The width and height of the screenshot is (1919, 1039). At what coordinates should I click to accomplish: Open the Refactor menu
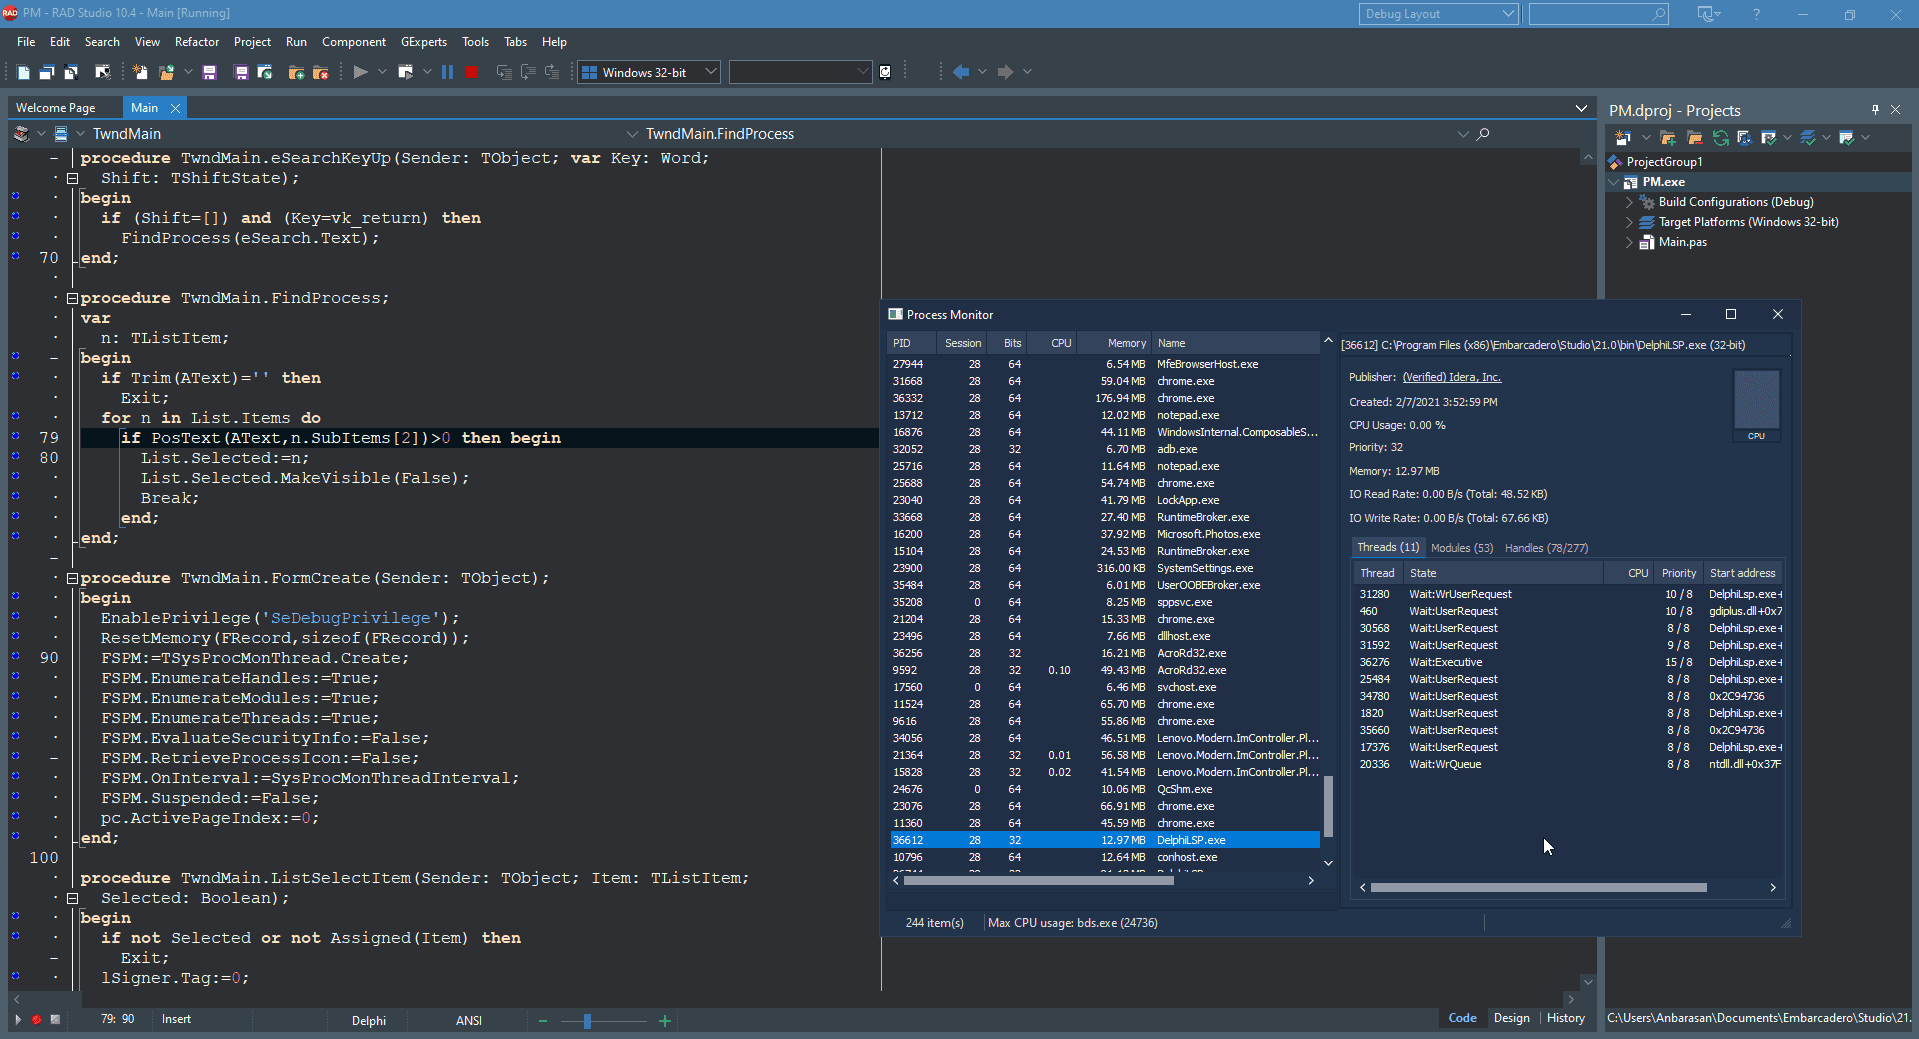click(x=197, y=42)
